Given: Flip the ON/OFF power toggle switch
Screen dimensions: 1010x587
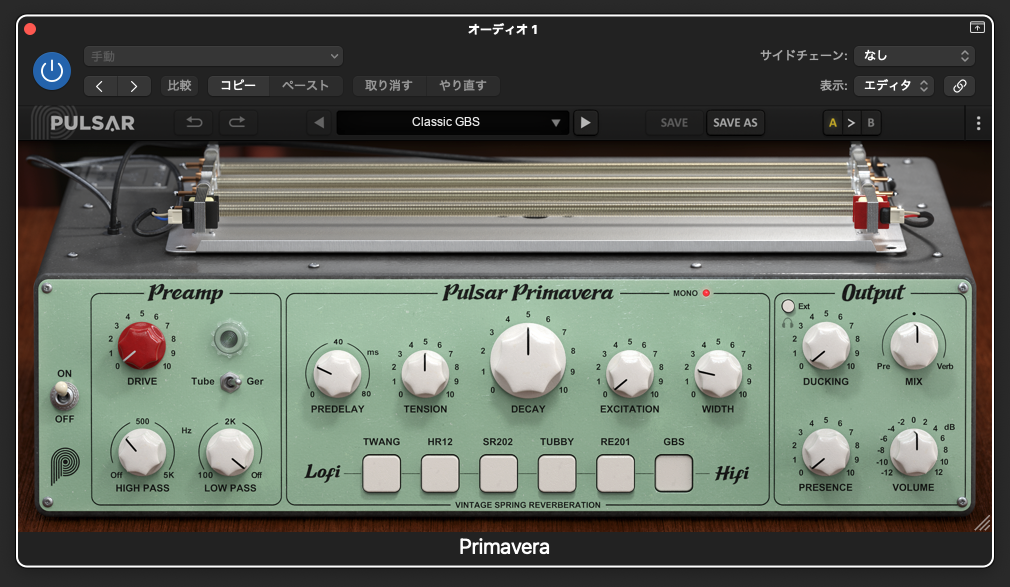Looking at the screenshot, I should [64, 396].
